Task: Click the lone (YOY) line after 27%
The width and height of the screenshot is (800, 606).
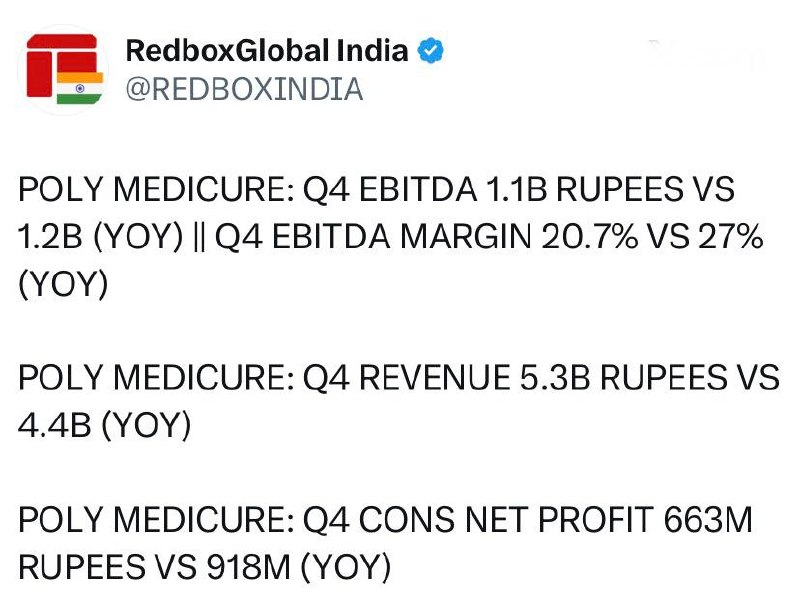Action: click(63, 285)
